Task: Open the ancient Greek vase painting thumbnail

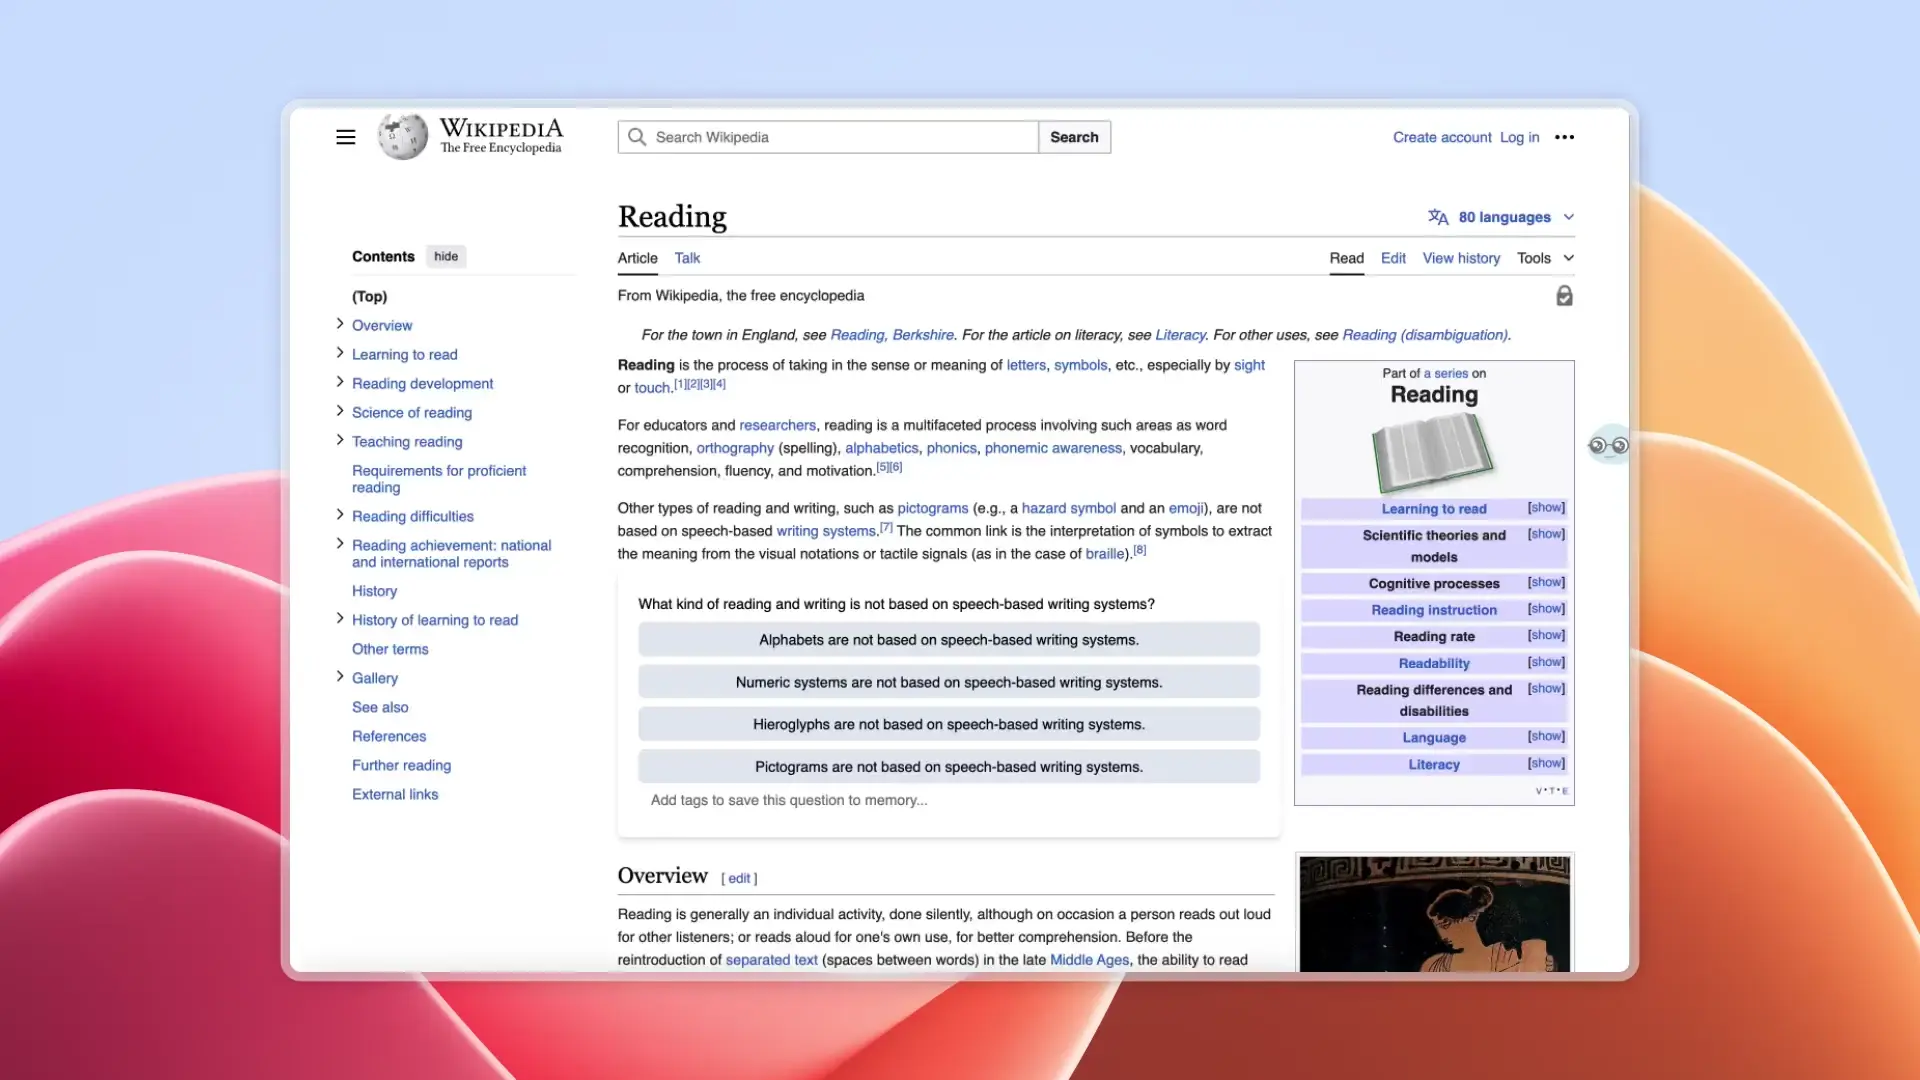Action: click(x=1434, y=913)
